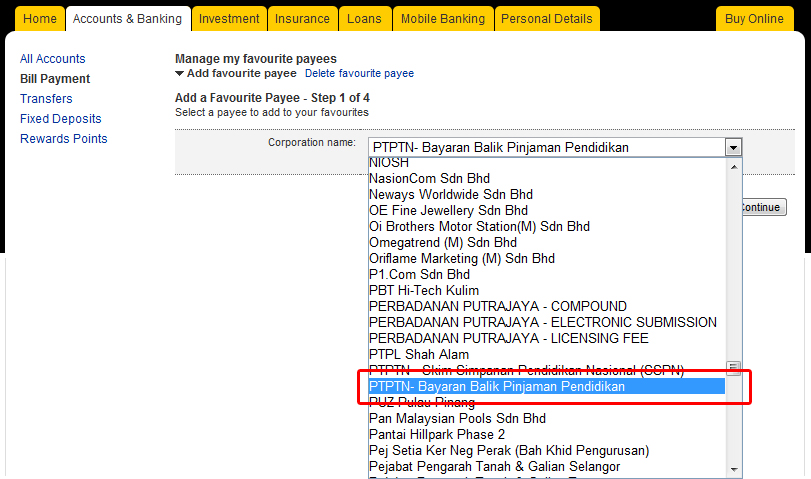
Task: Select PERBADANAN PUTRAJAYA - COMPOUND
Action: [x=547, y=307]
